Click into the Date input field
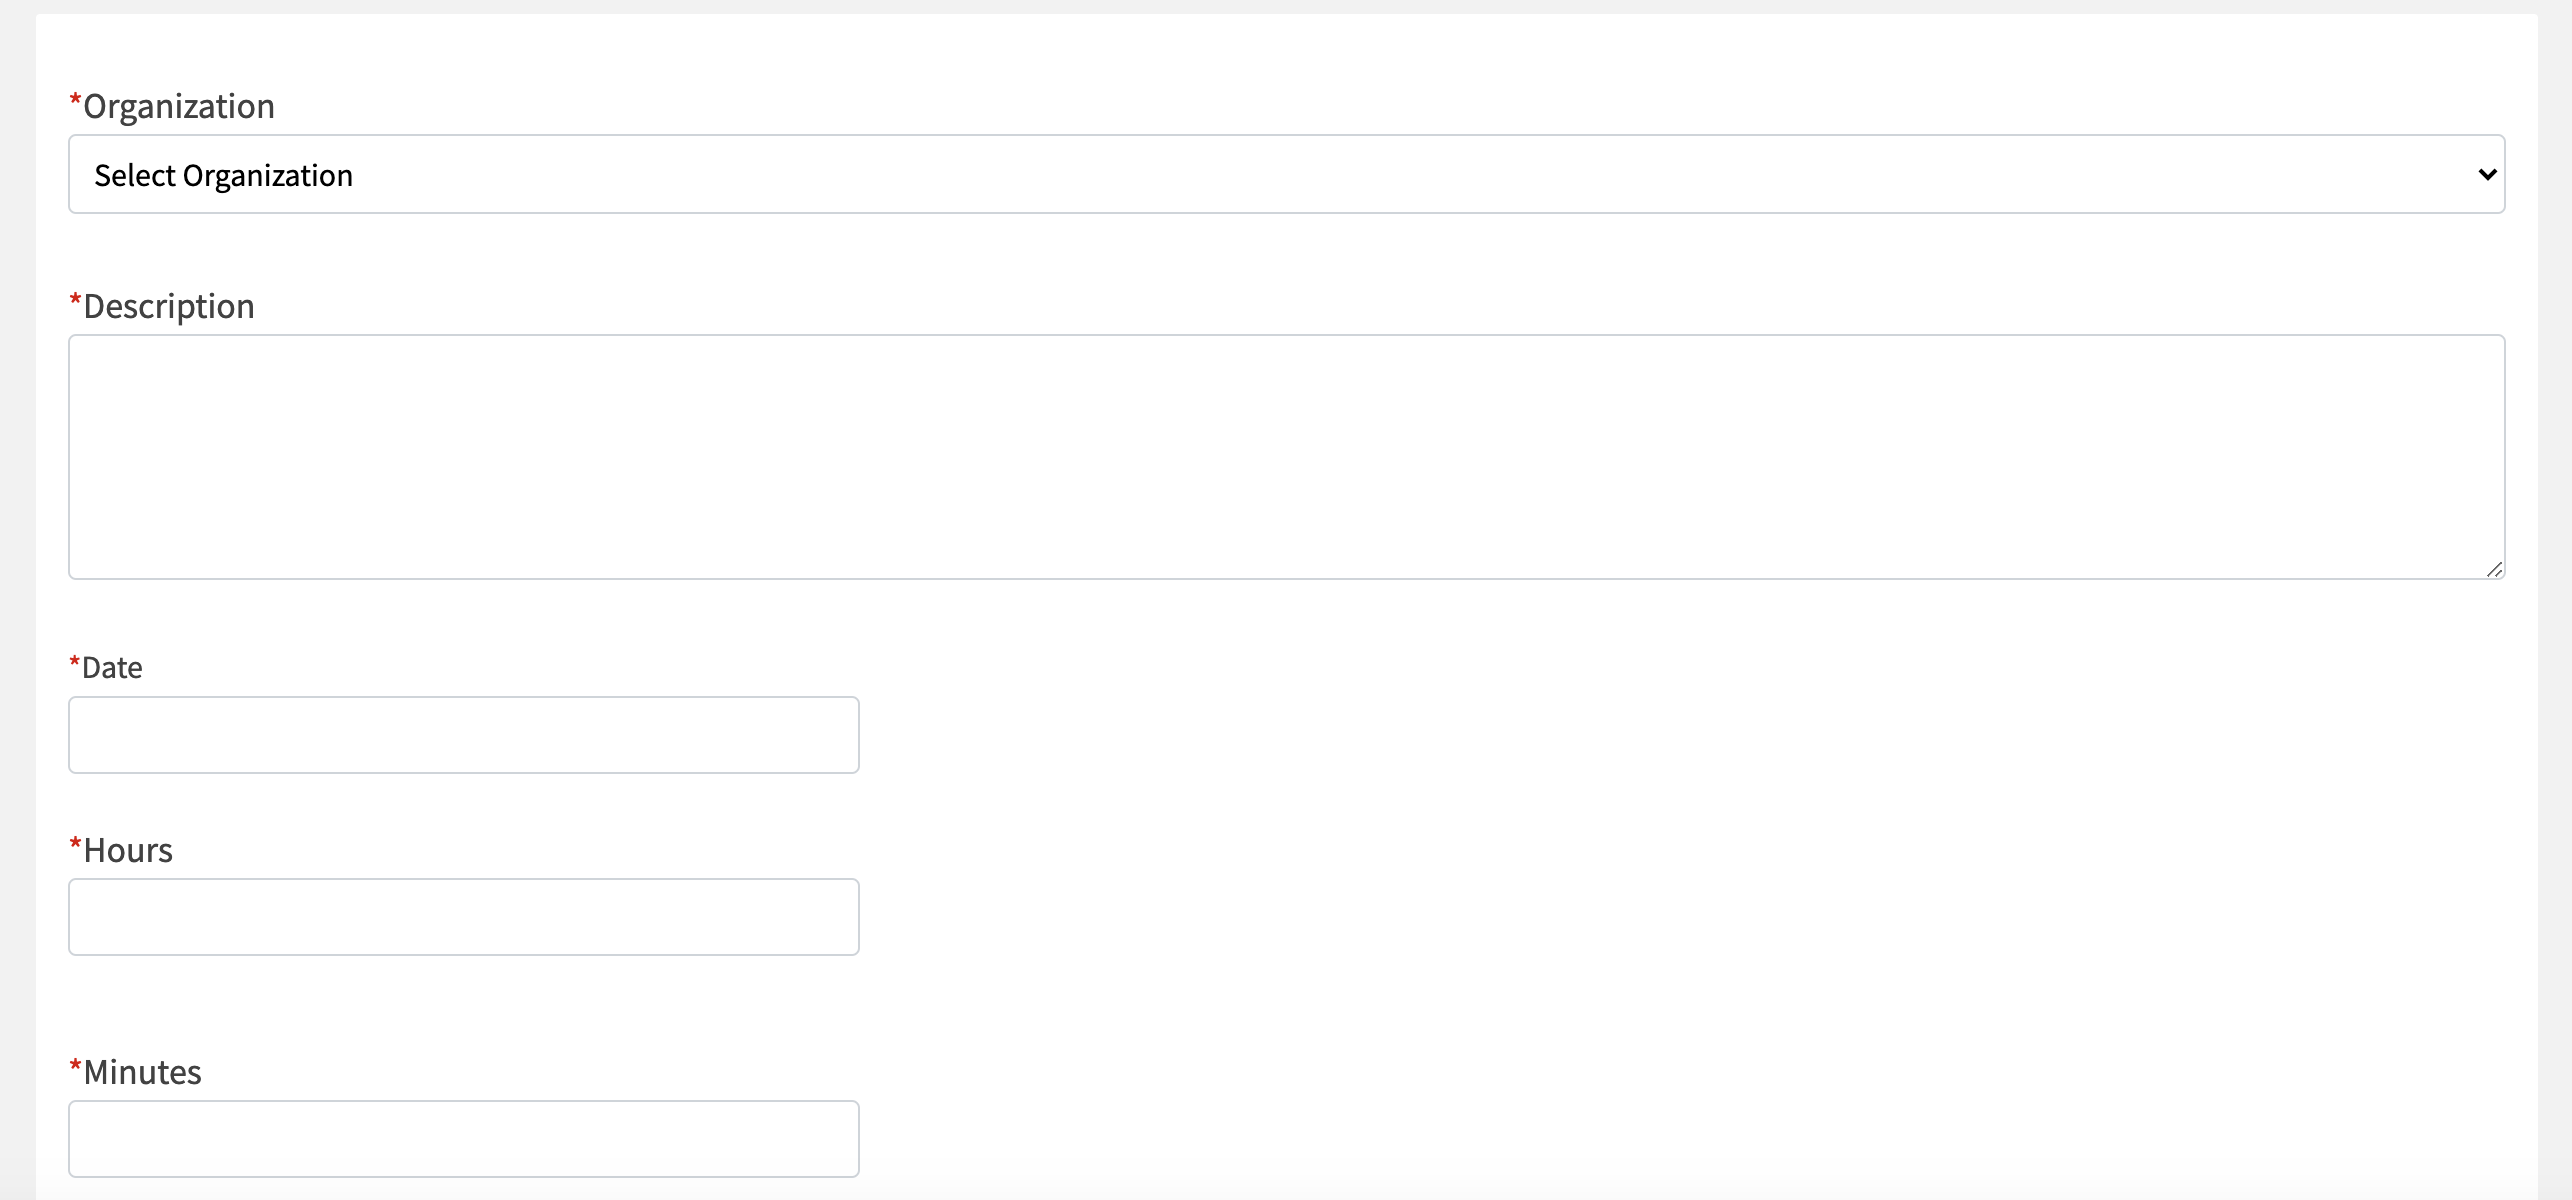The width and height of the screenshot is (2572, 1200). pyautogui.click(x=463, y=735)
